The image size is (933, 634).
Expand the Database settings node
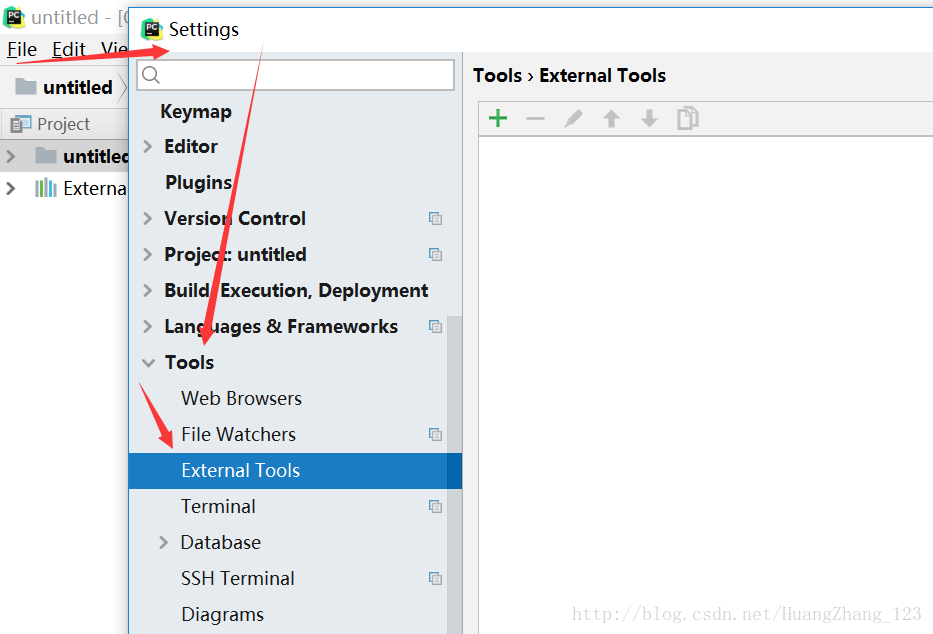pyautogui.click(x=164, y=543)
